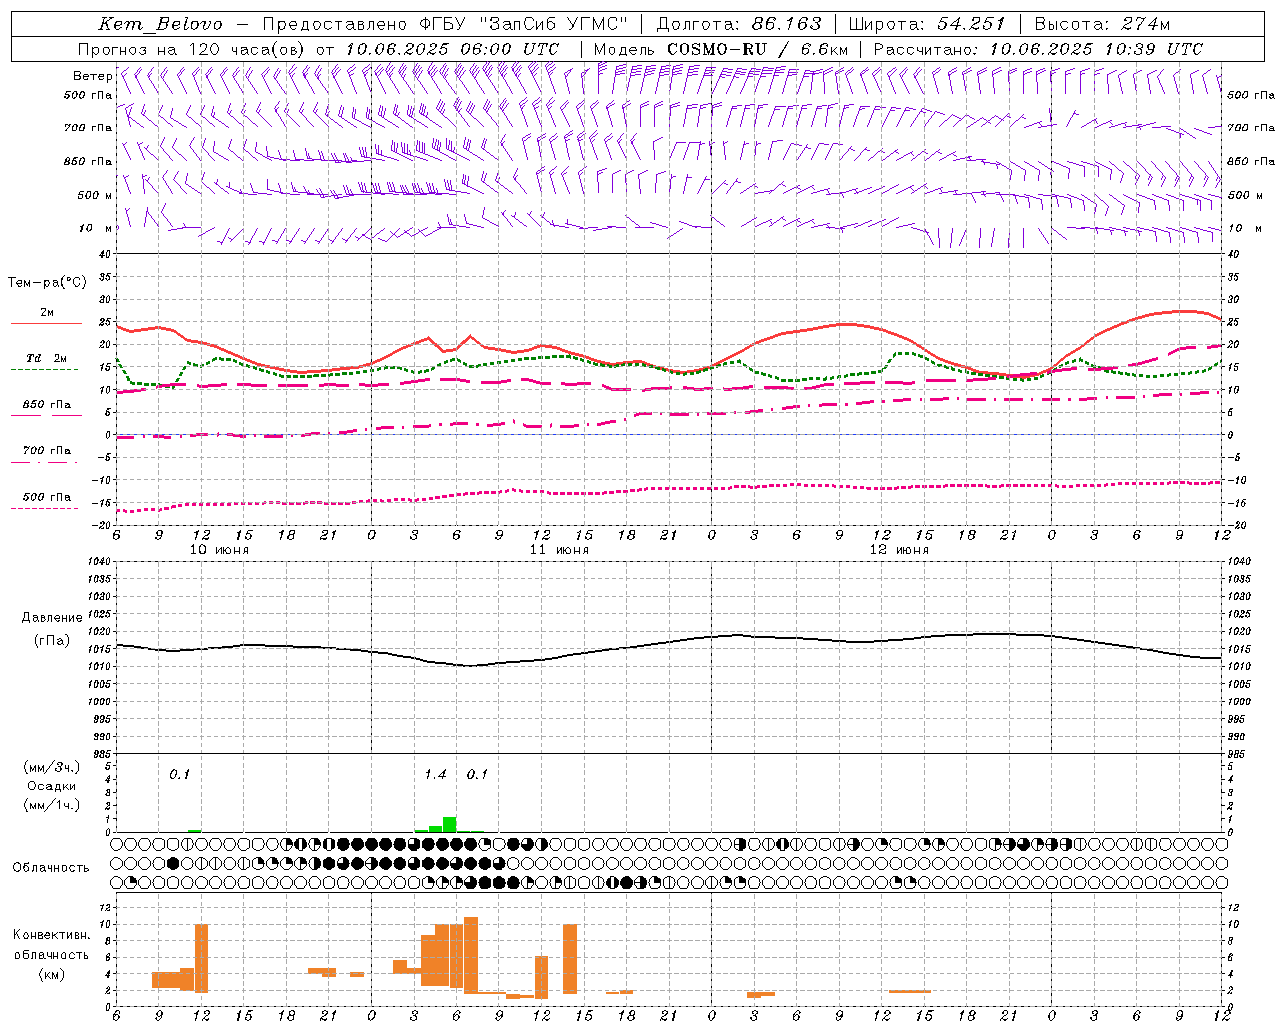Click the "11 июня" date label
Viewport: 1280px width, 1024px height.
point(559,550)
